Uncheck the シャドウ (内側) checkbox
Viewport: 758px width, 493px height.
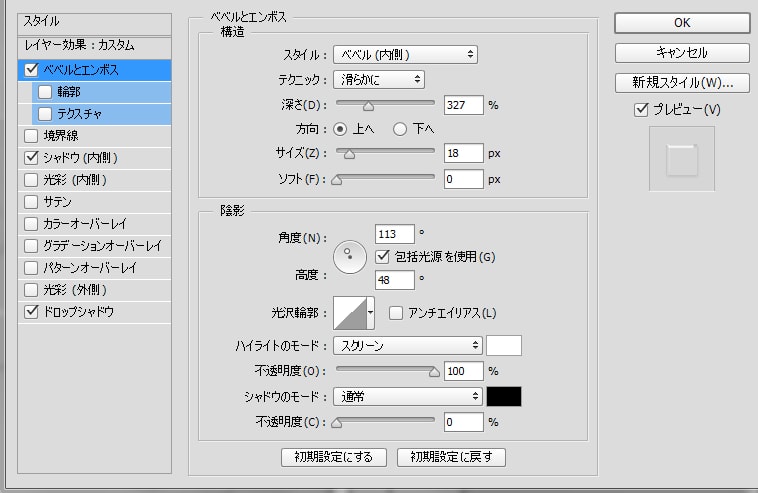pos(31,158)
